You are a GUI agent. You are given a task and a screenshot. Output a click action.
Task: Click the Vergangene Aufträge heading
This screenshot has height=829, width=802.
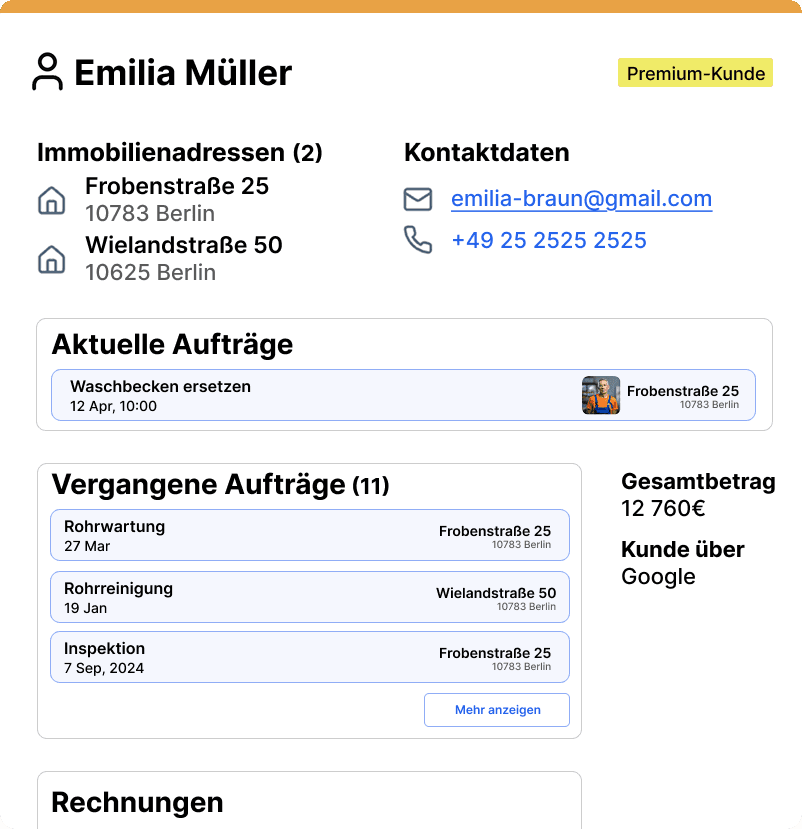[220, 485]
